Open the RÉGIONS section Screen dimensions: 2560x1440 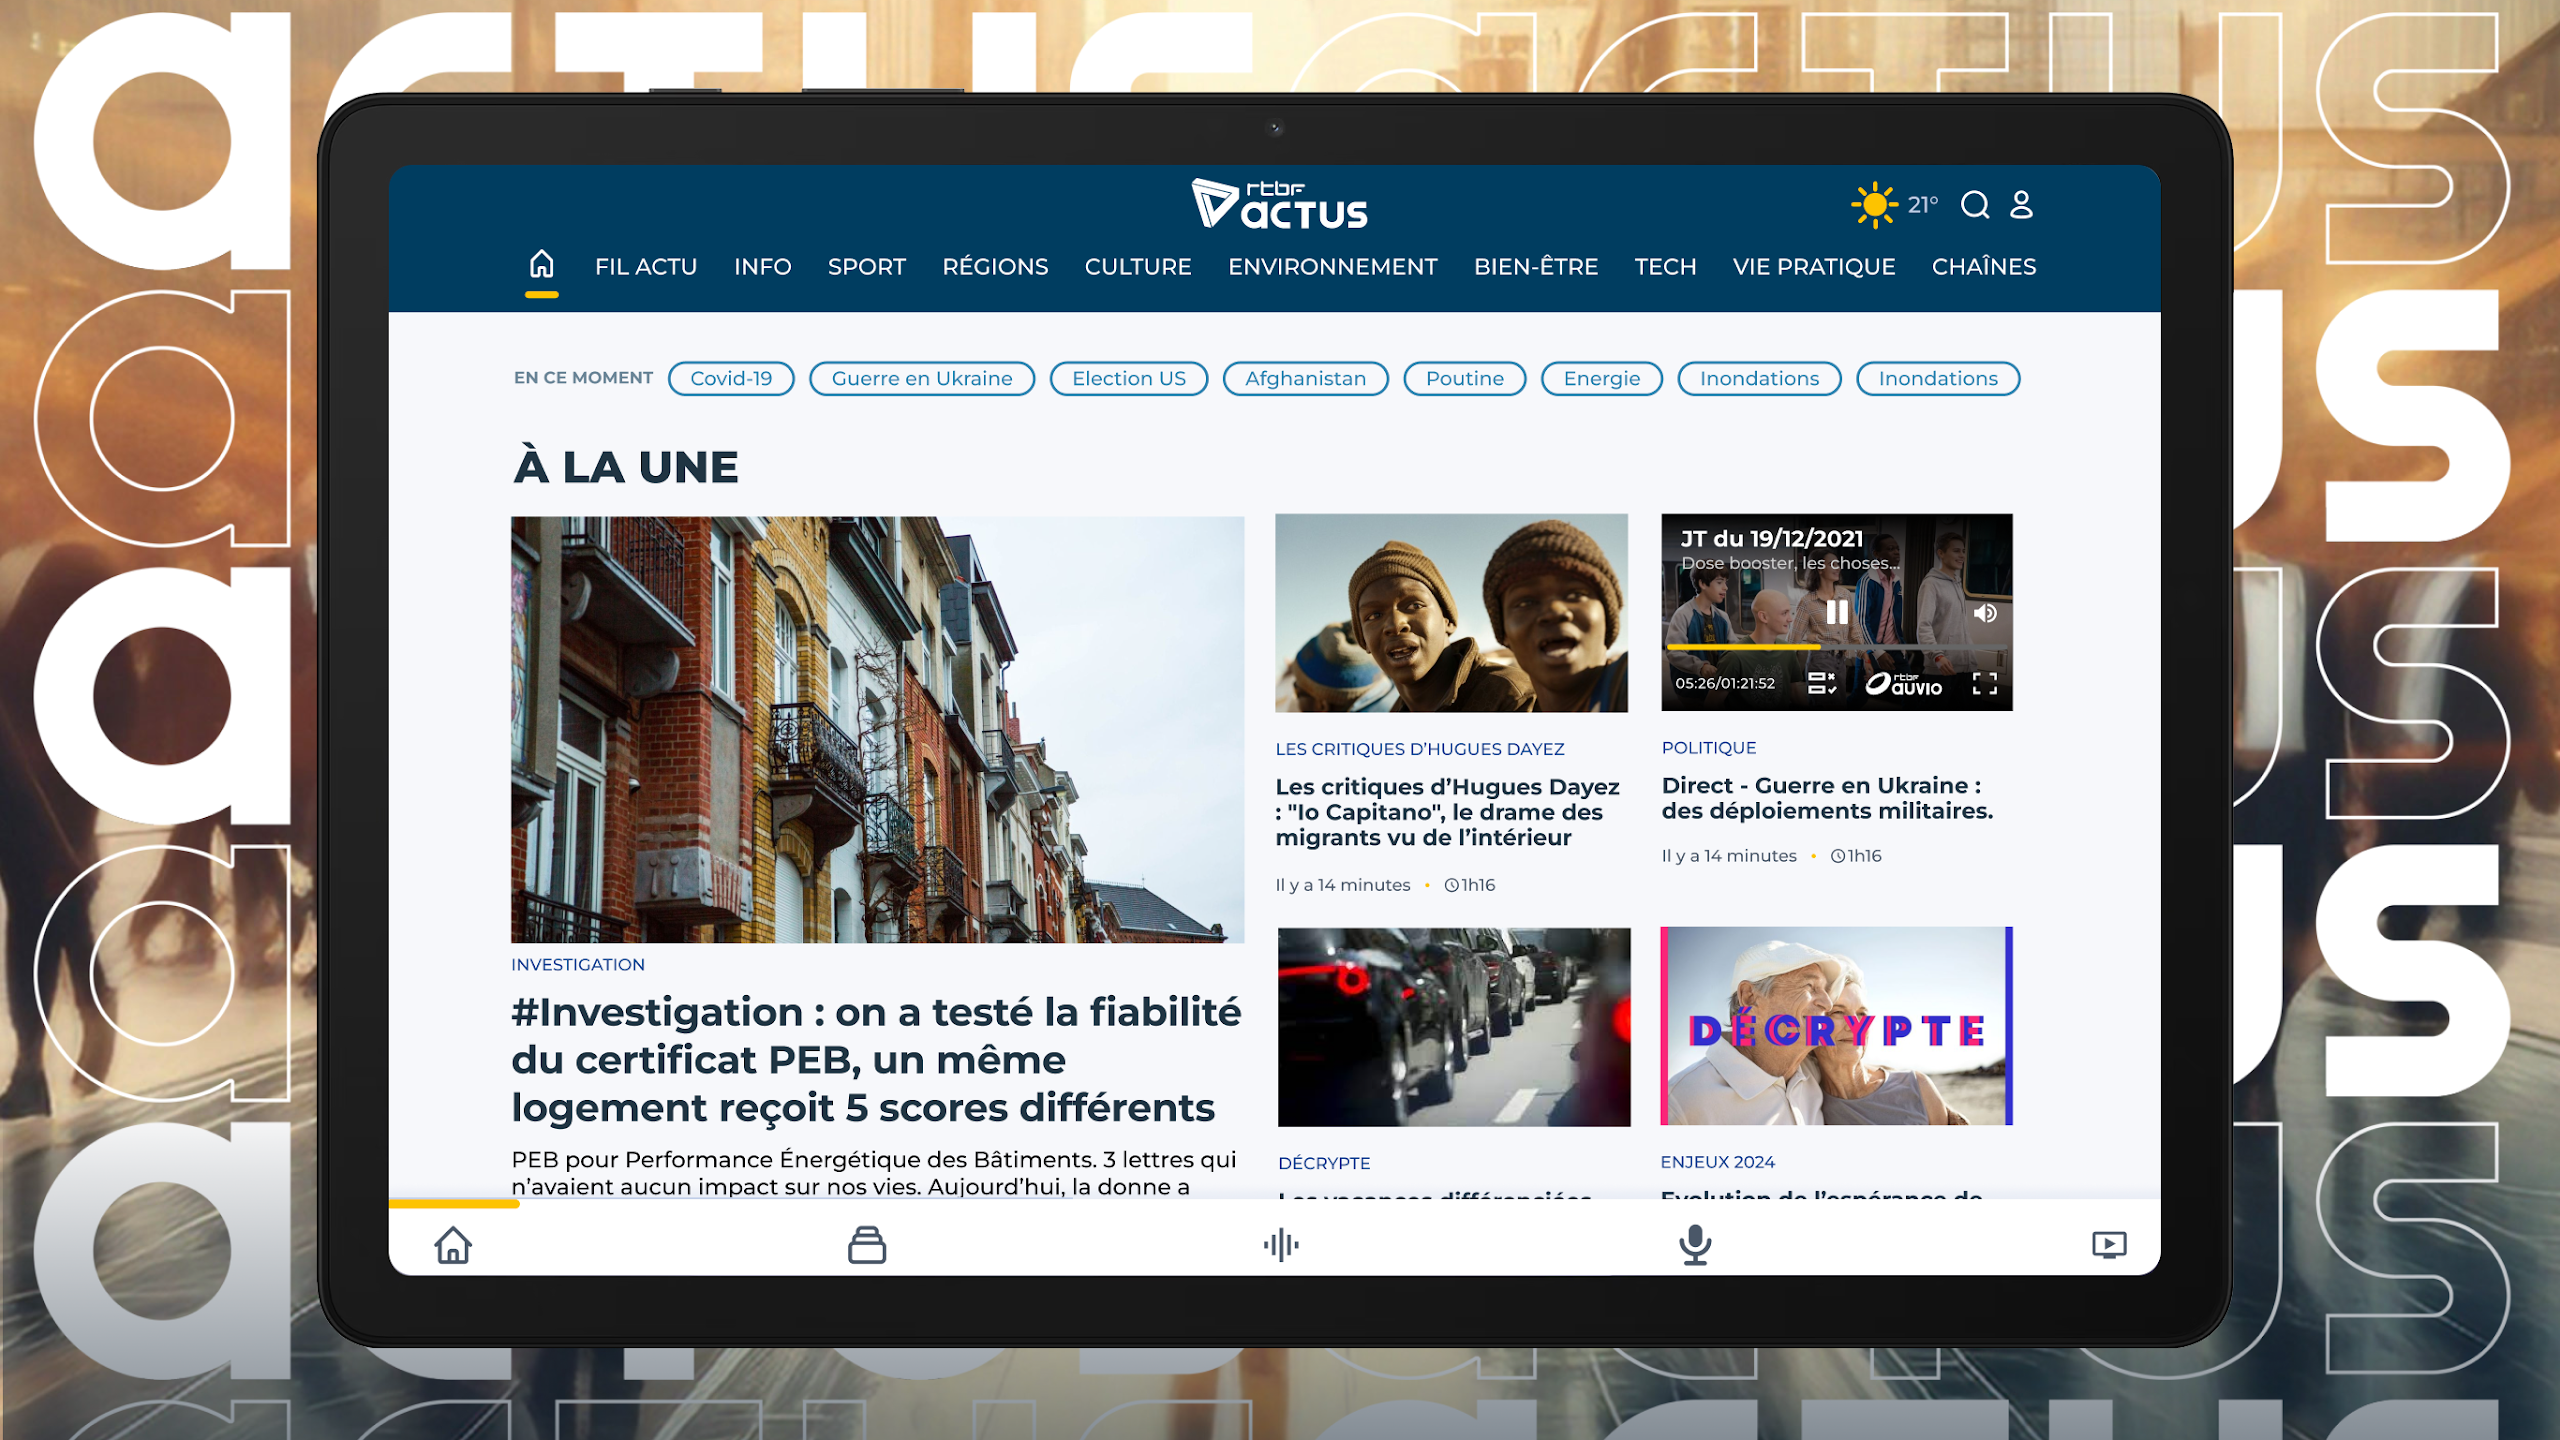tap(995, 267)
